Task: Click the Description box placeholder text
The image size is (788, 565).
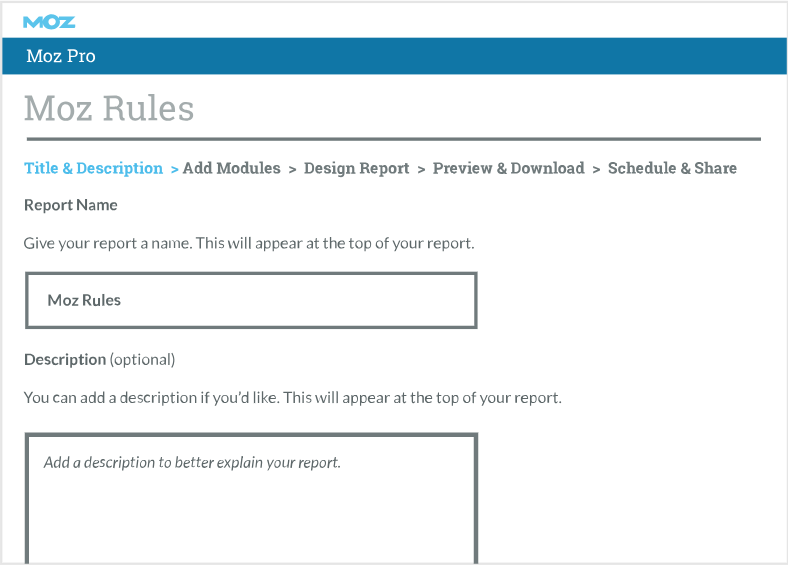Action: (192, 462)
